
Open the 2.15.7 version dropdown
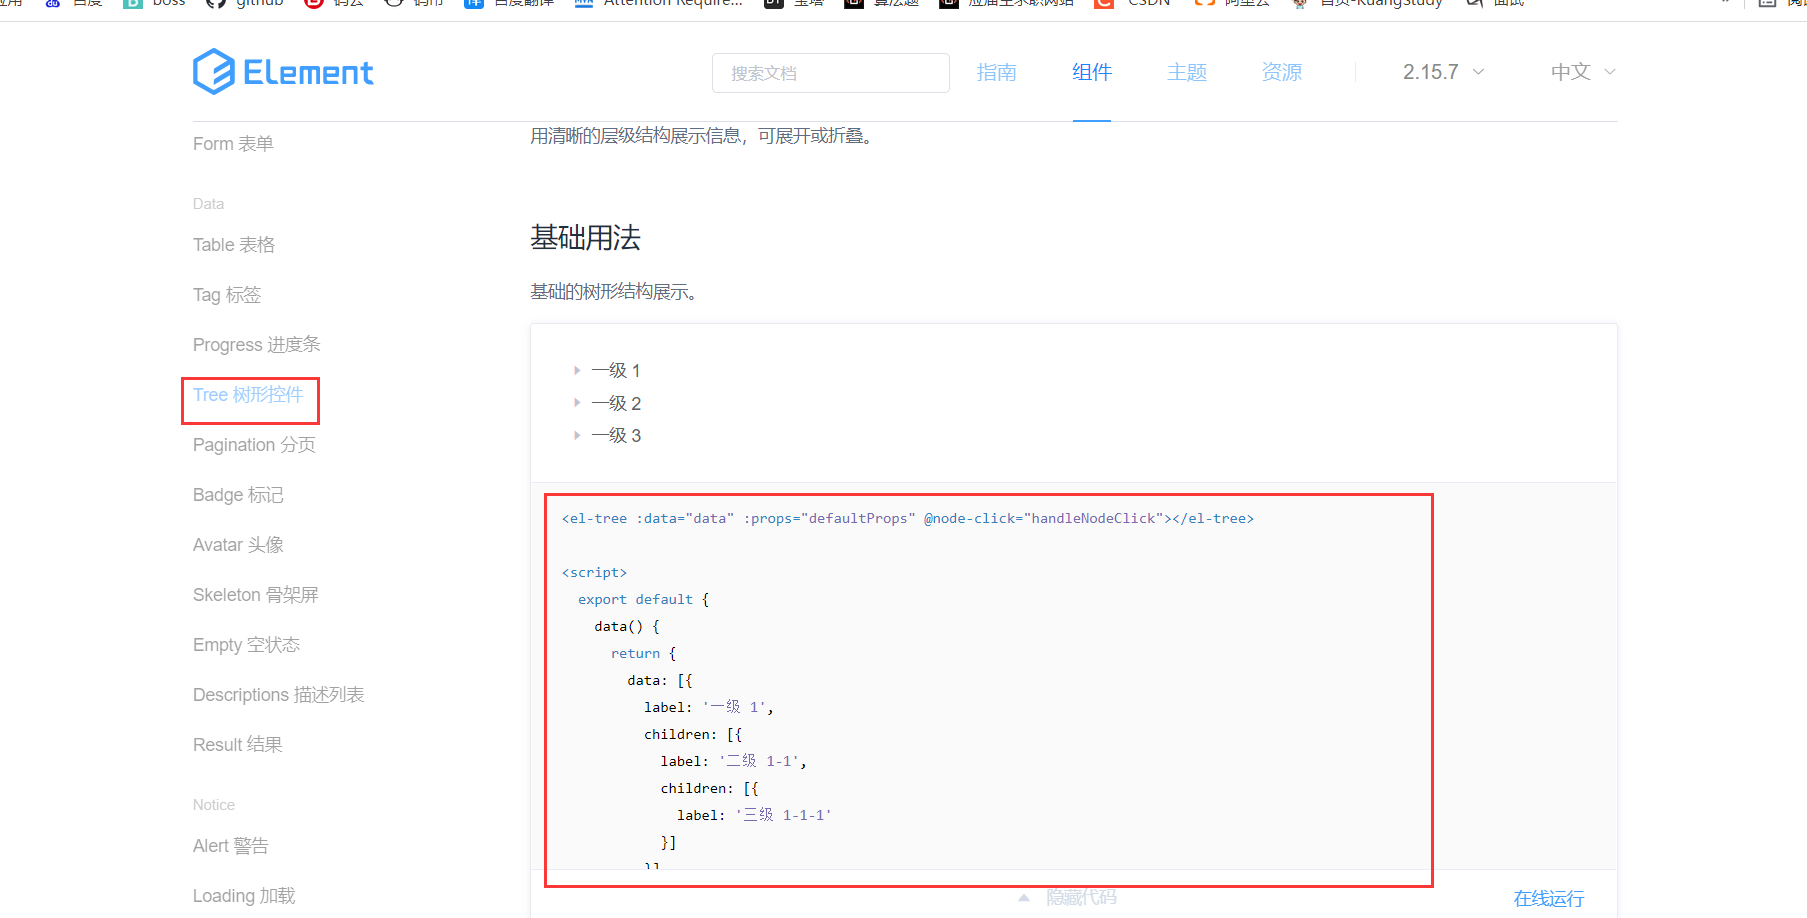pos(1443,72)
